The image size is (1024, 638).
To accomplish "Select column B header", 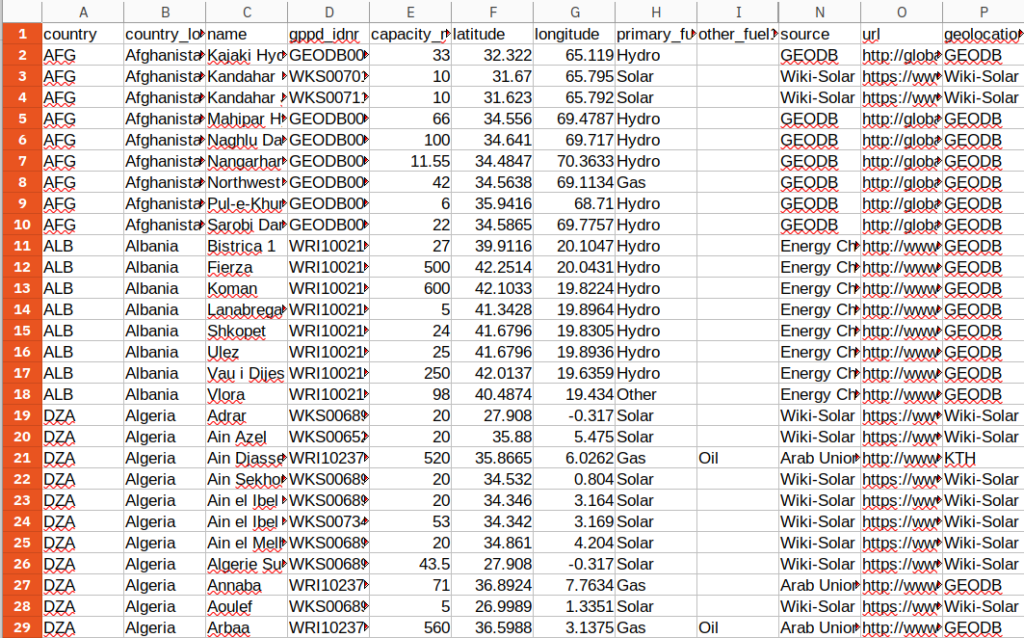I will pyautogui.click(x=165, y=12).
